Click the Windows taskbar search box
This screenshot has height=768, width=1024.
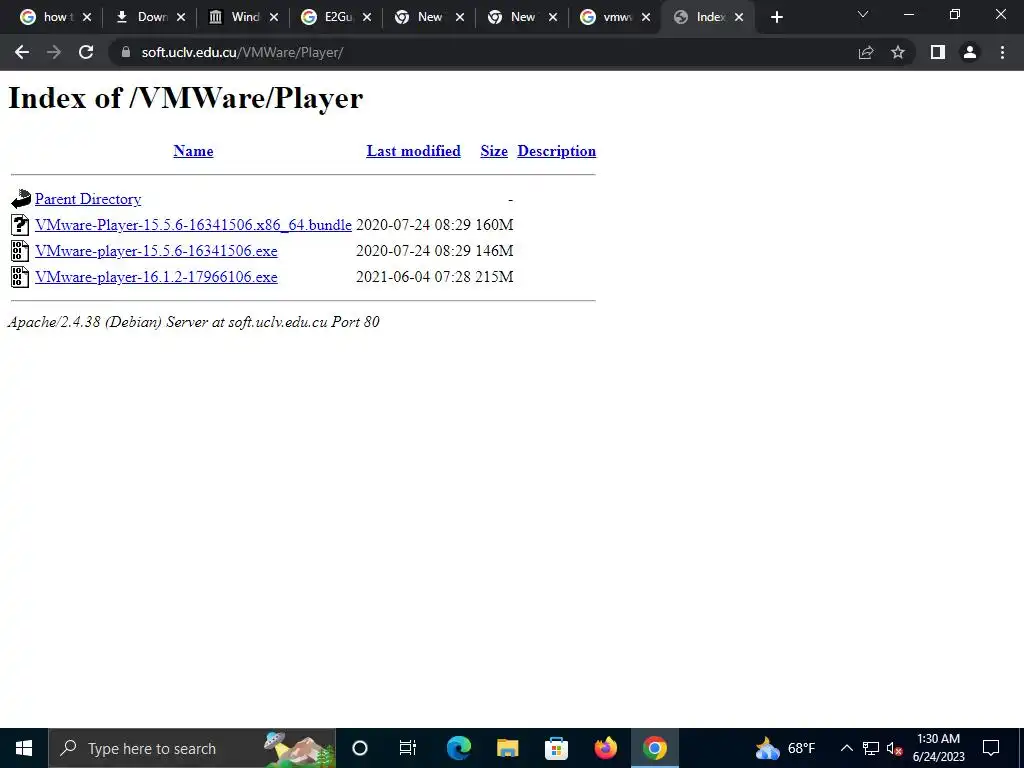(192, 748)
